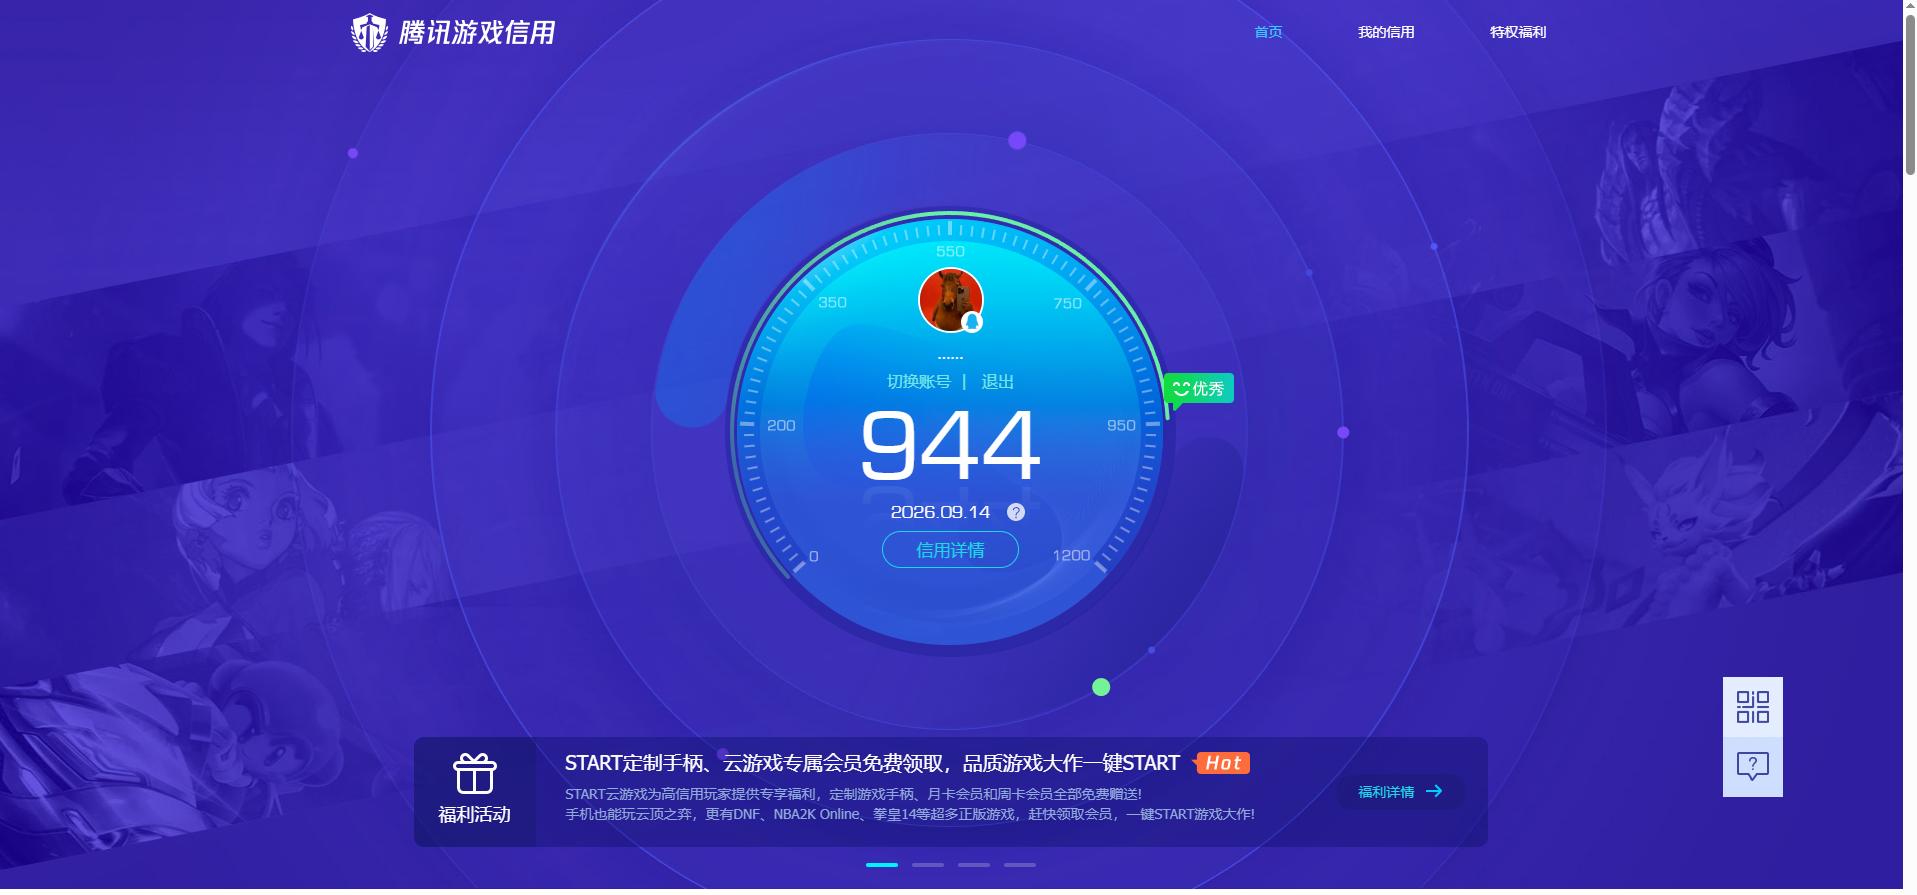Viewport: 1917px width, 895px height.
Task: Click the 优秀 smiley rating tag
Action: [x=1199, y=388]
